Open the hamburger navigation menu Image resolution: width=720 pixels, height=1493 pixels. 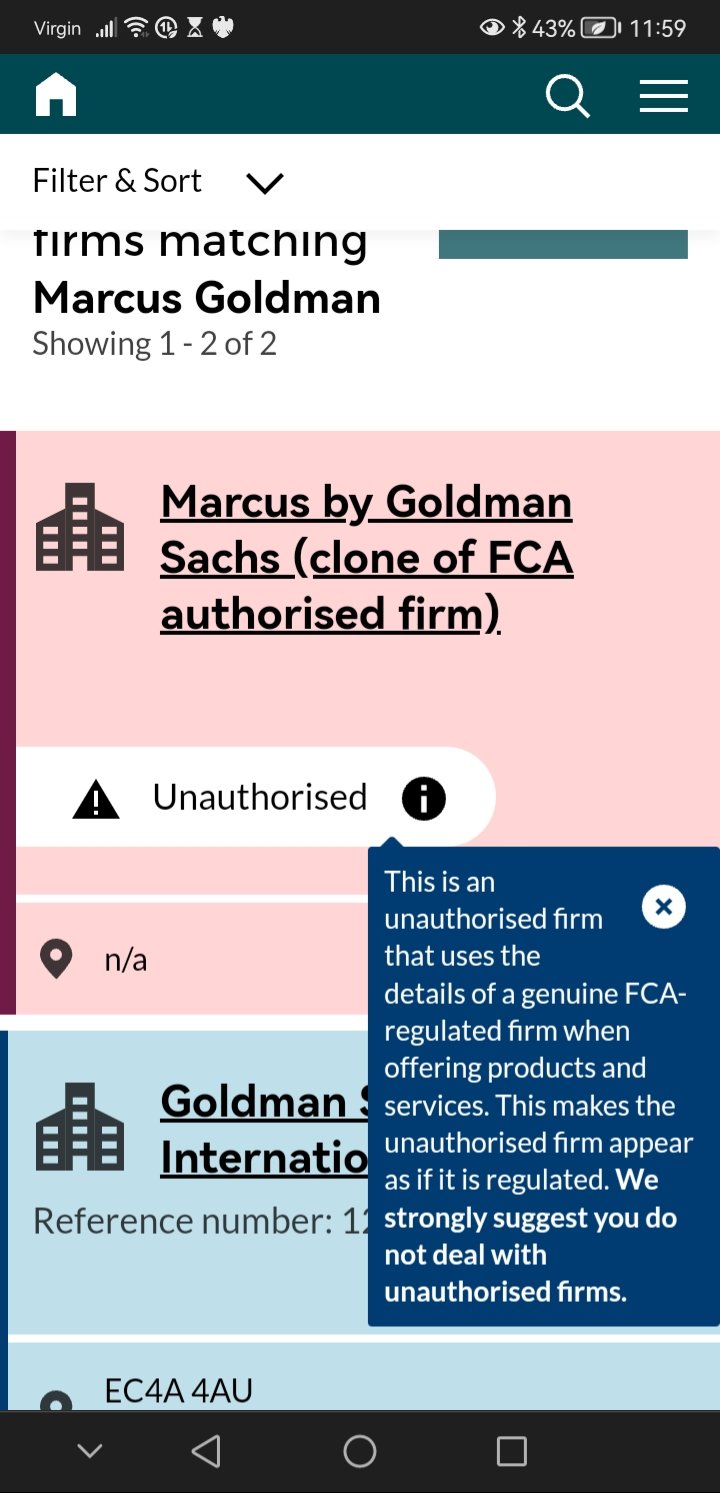tap(663, 96)
